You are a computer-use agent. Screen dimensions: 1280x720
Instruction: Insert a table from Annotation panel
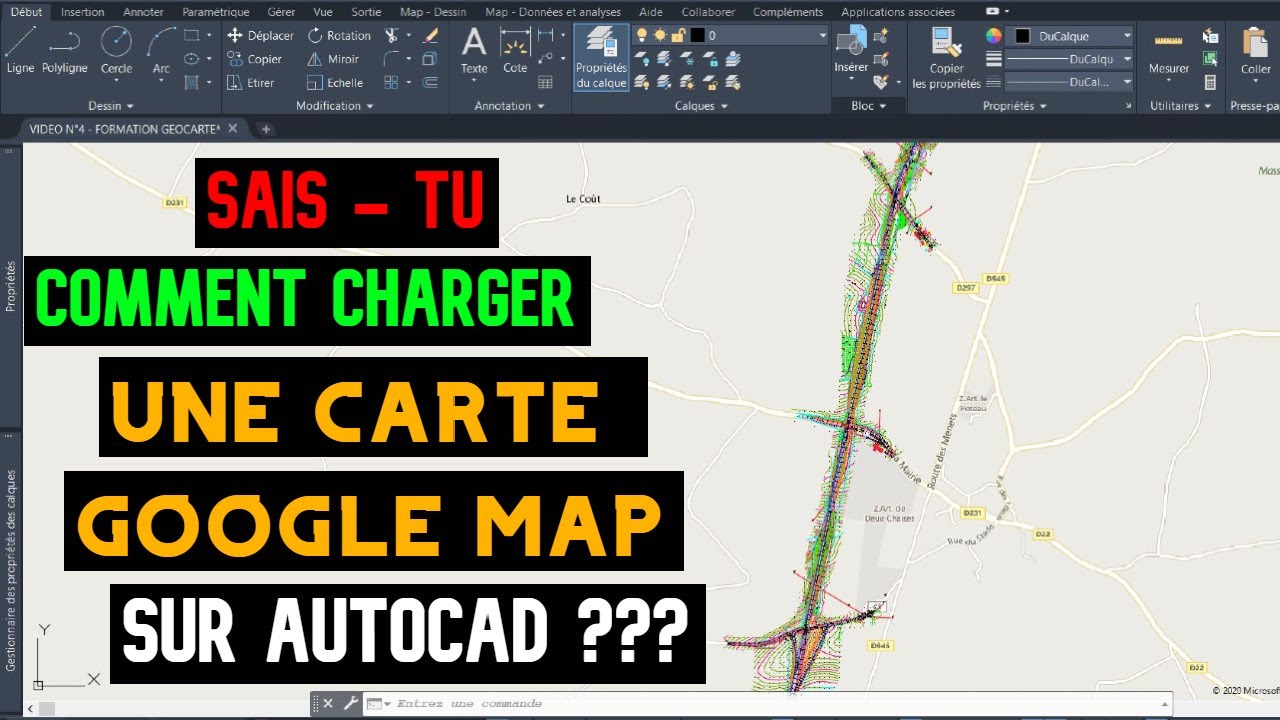pos(545,83)
